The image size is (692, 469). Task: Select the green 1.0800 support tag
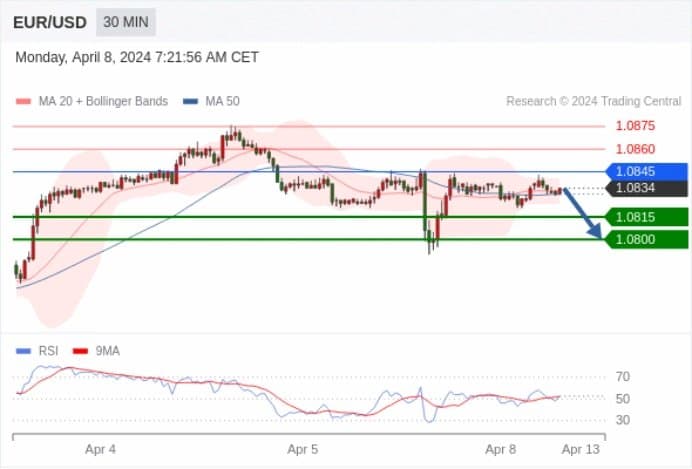(647, 240)
